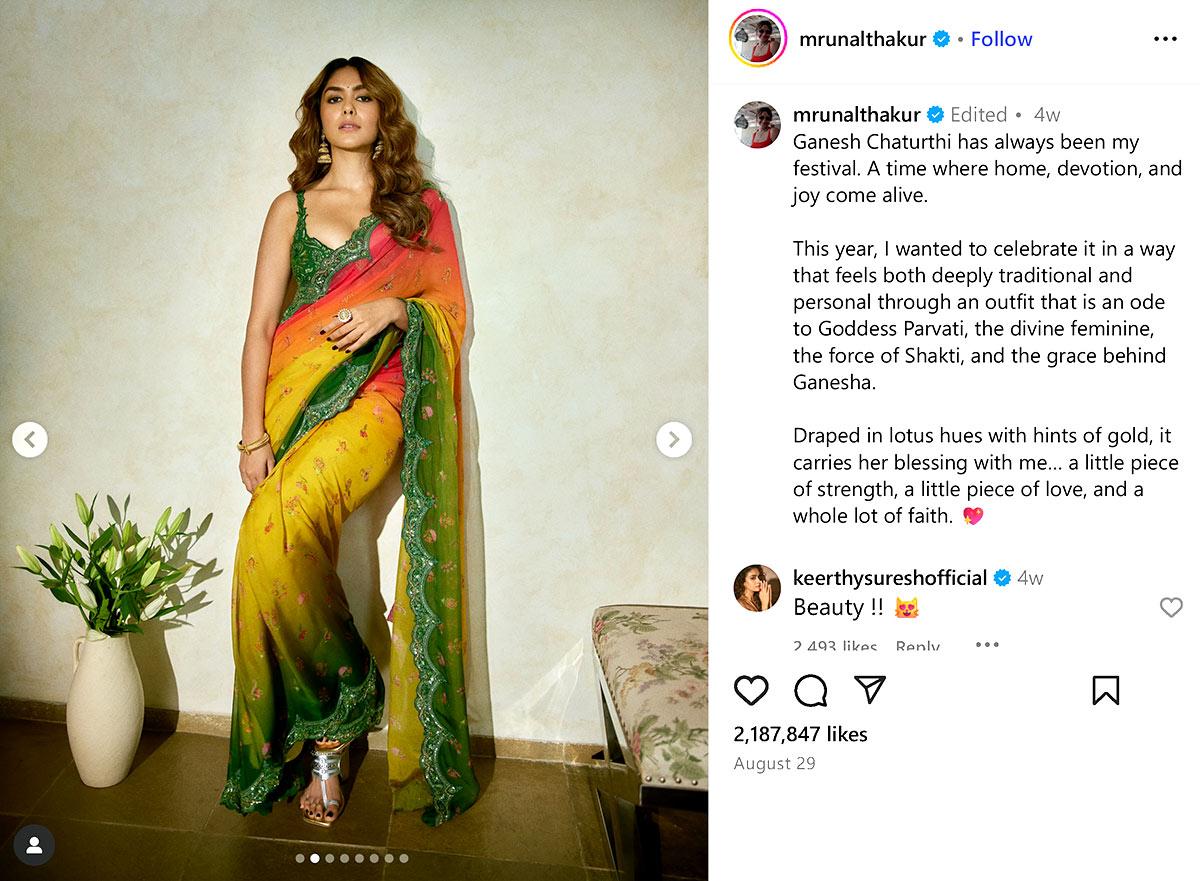Open keerthysureshofficial's profile name link

tap(890, 578)
